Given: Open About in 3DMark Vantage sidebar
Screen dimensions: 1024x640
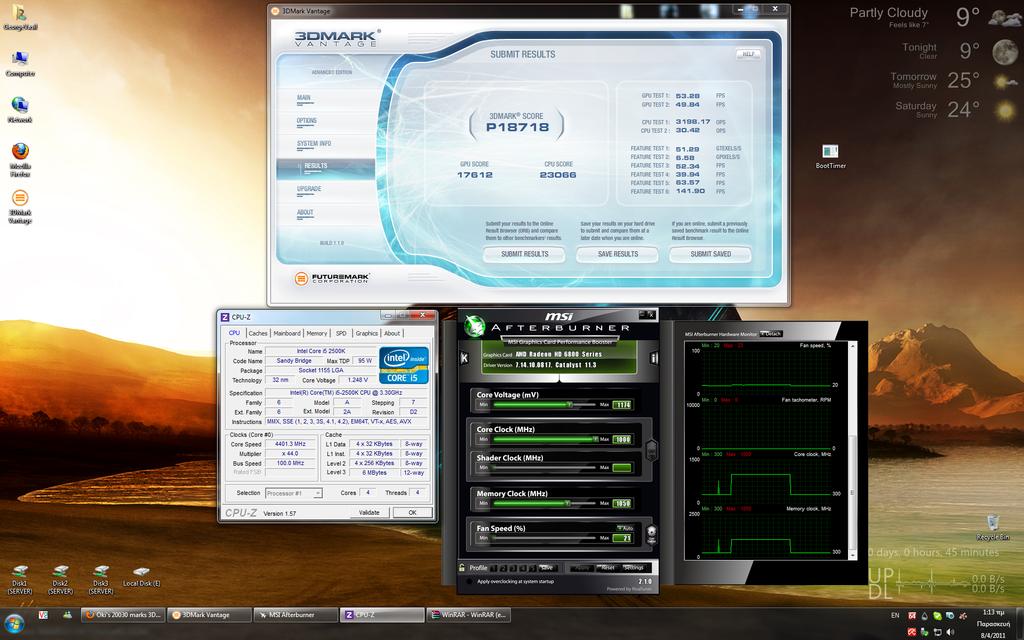Looking at the screenshot, I should coord(305,212).
